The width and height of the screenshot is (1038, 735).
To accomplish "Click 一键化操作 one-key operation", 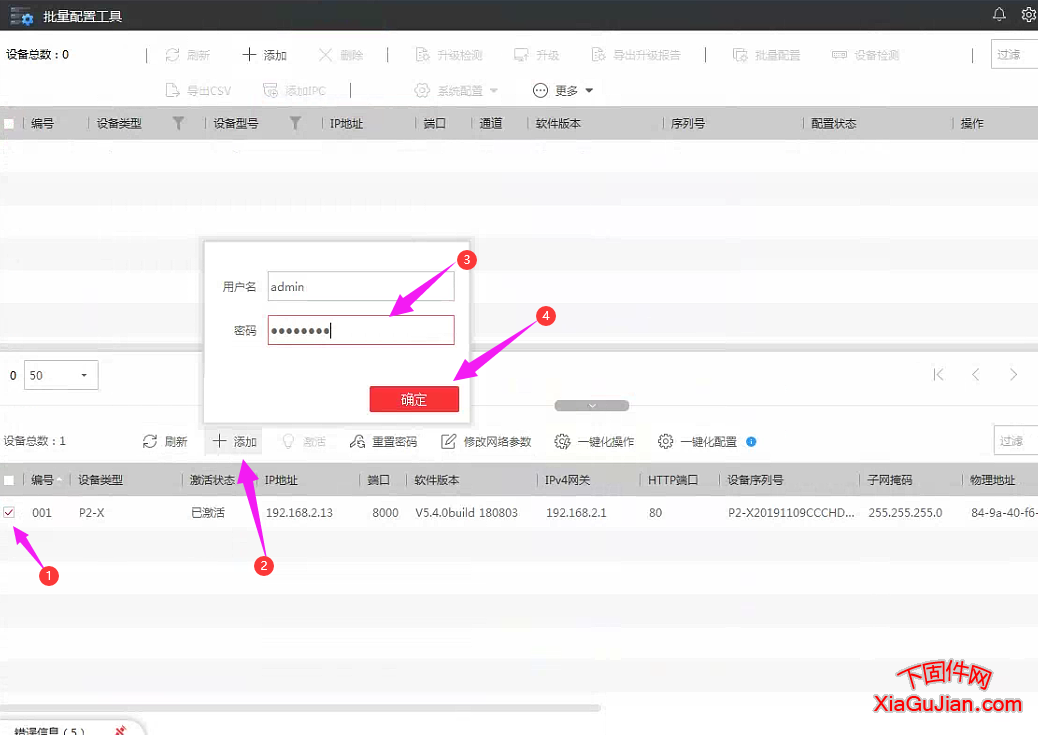I will 594,442.
